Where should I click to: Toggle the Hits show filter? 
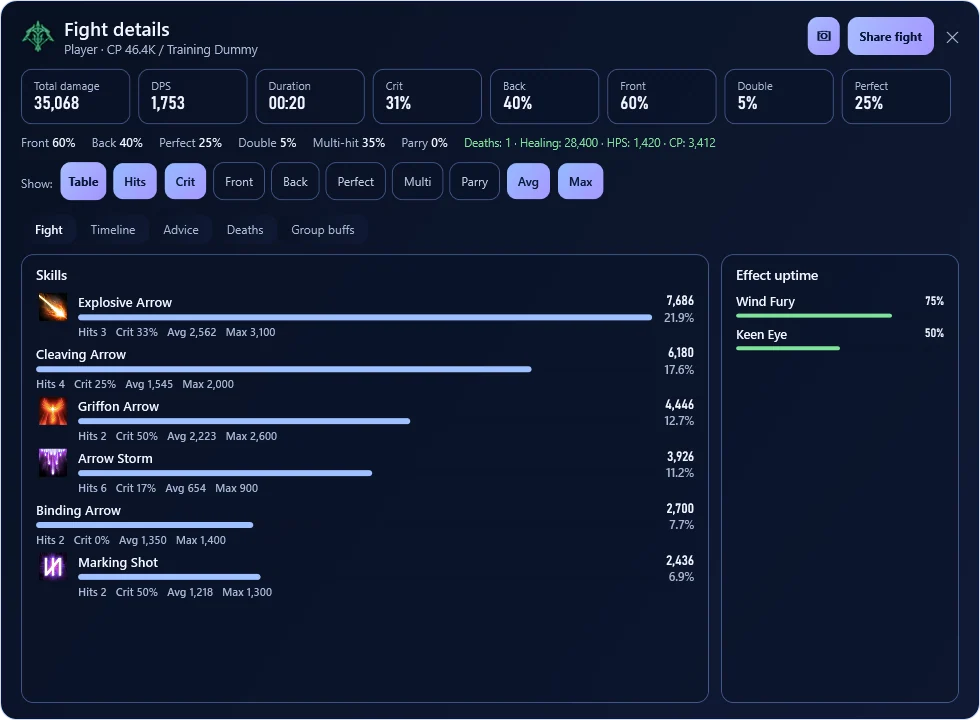[135, 182]
